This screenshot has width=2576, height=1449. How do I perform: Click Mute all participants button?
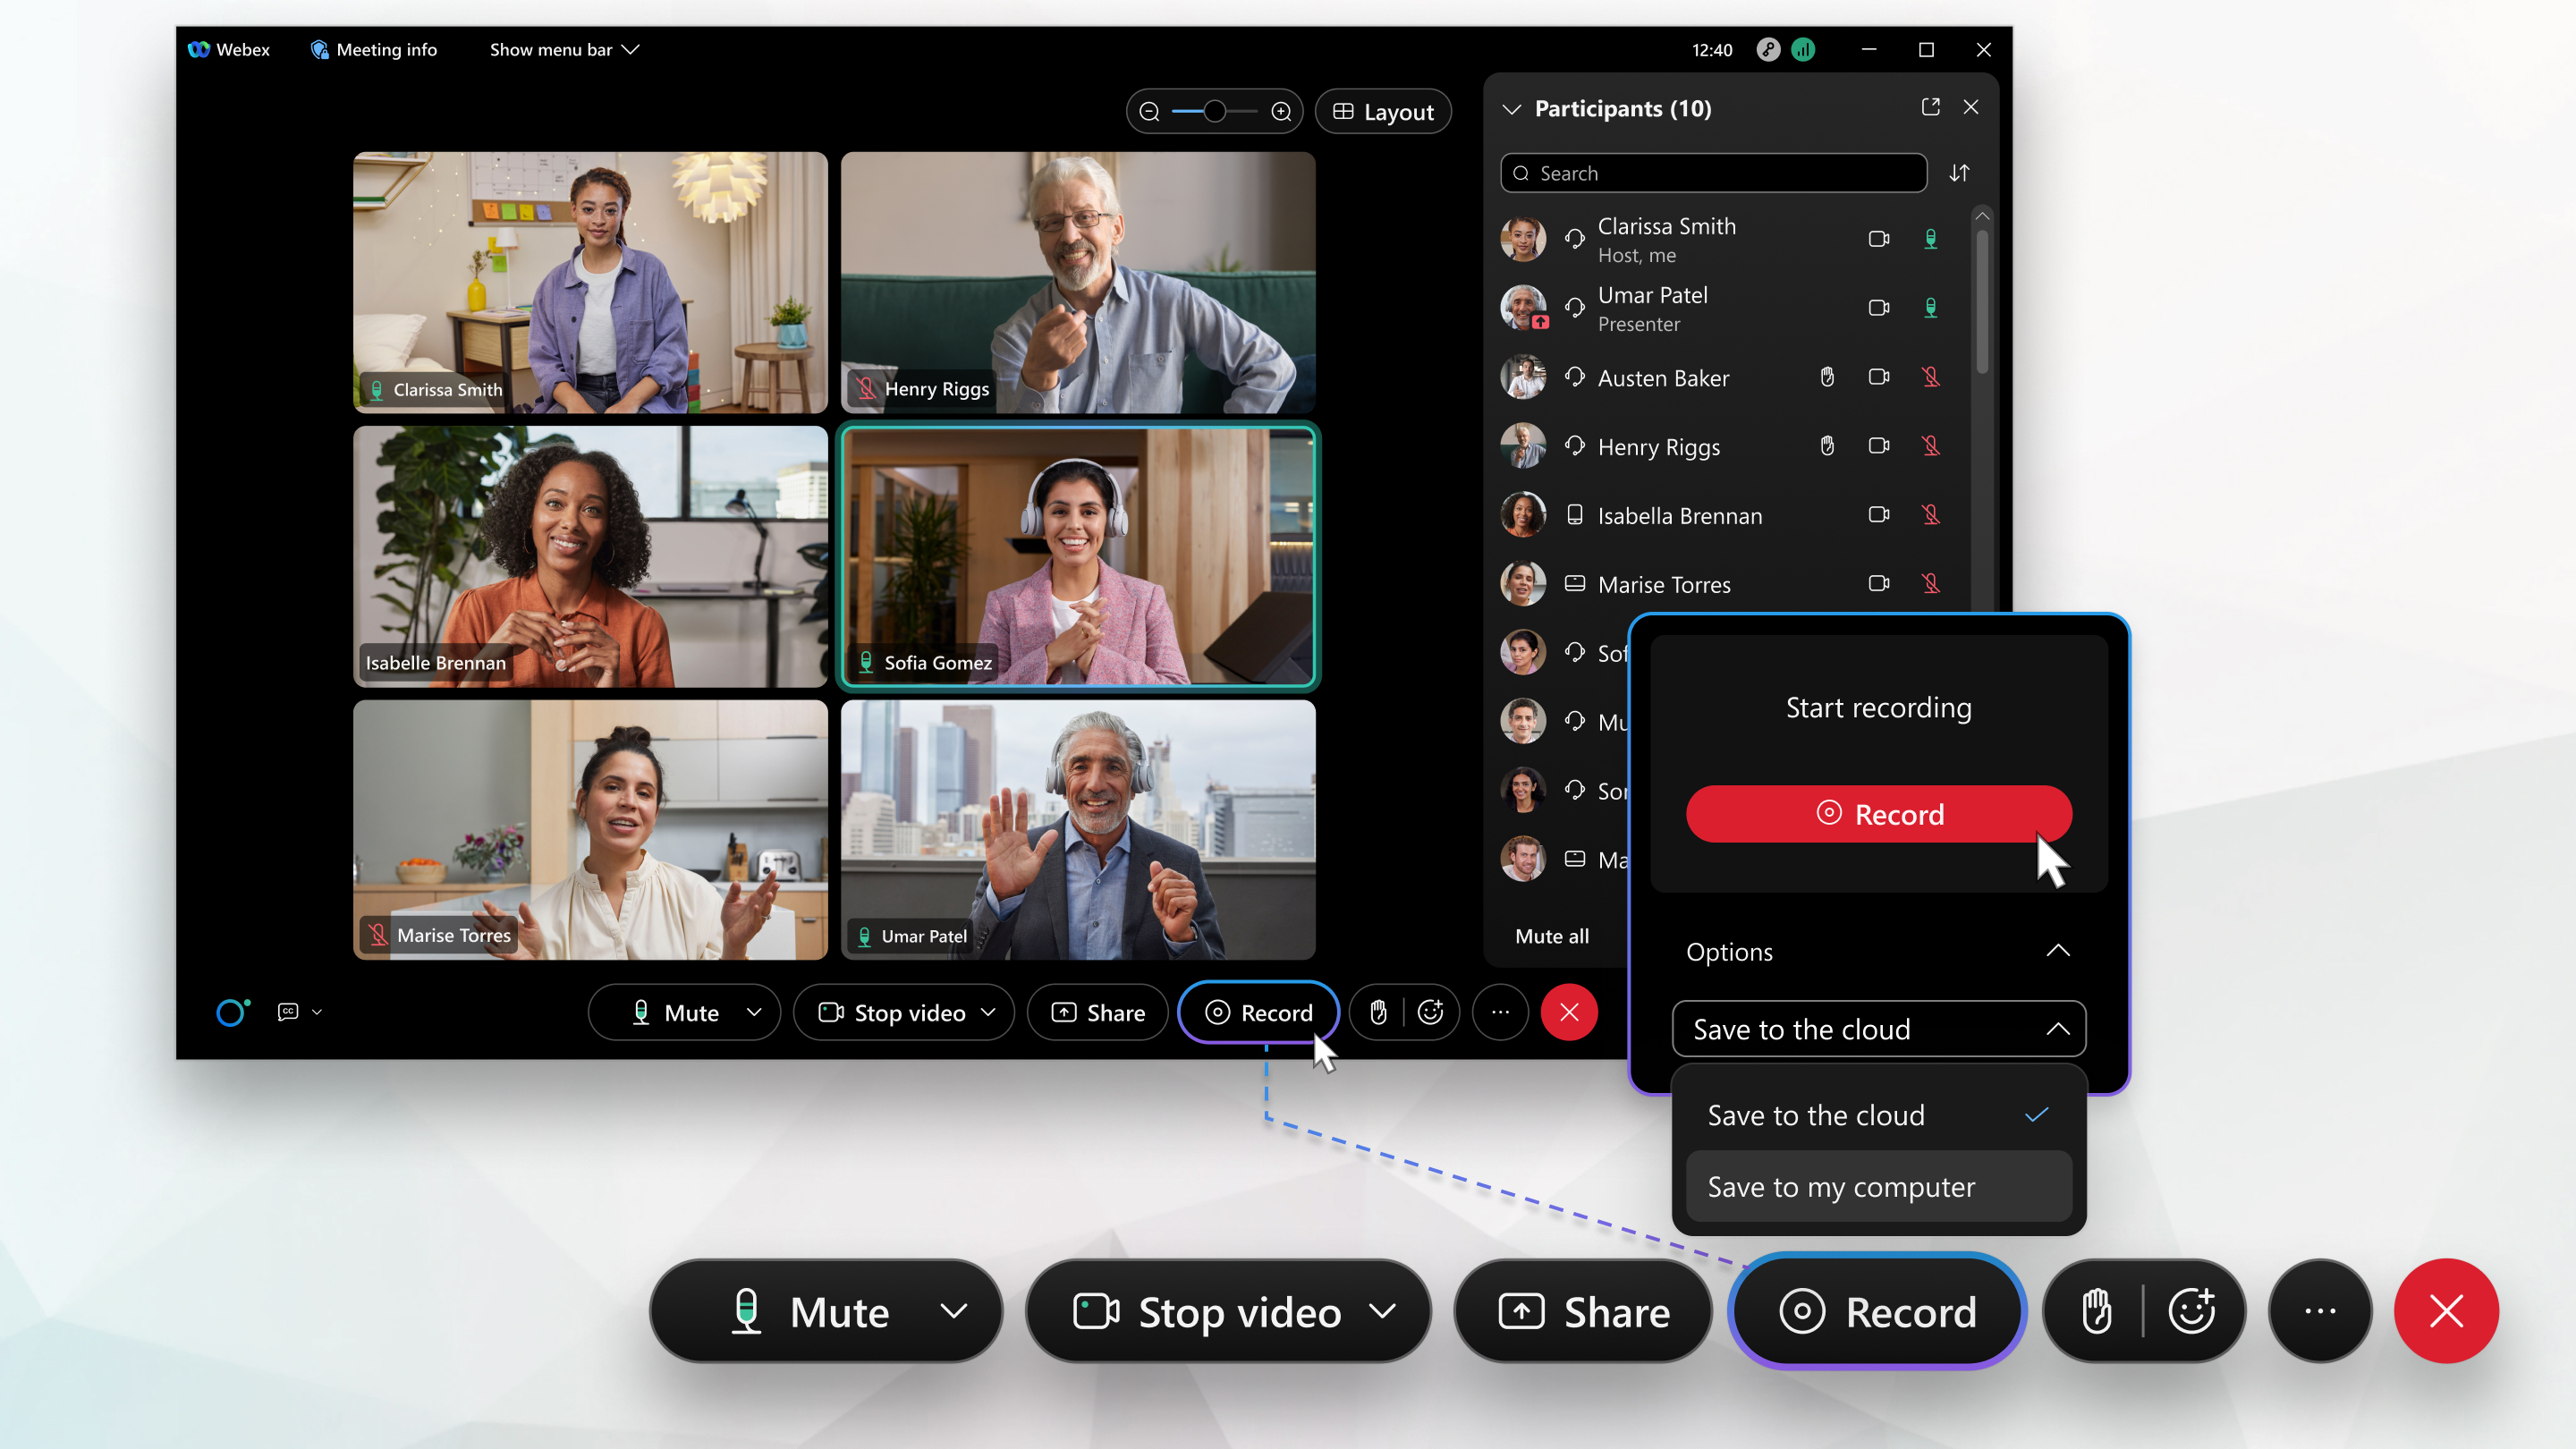[1552, 934]
